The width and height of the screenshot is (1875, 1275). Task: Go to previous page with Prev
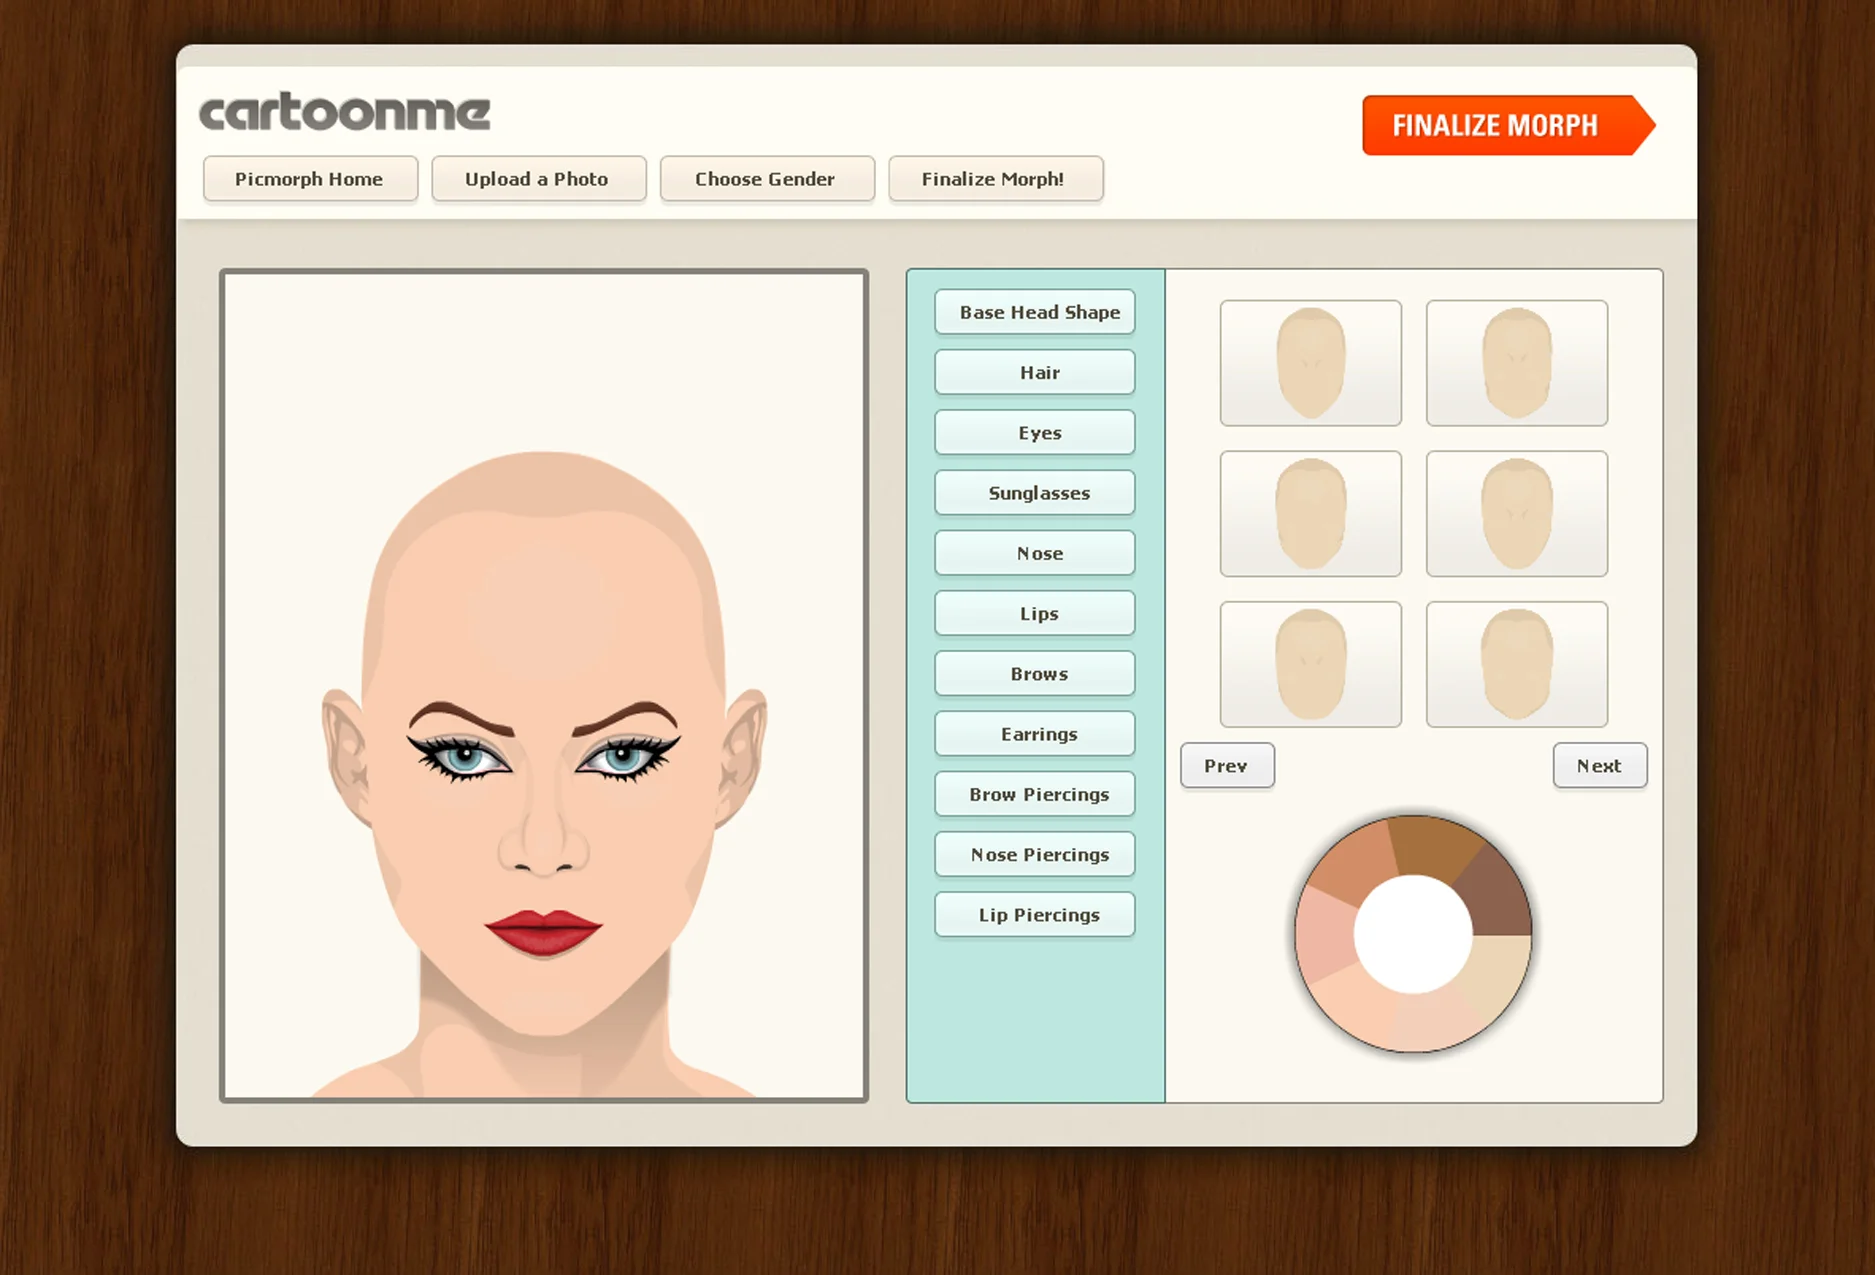[x=1227, y=765]
